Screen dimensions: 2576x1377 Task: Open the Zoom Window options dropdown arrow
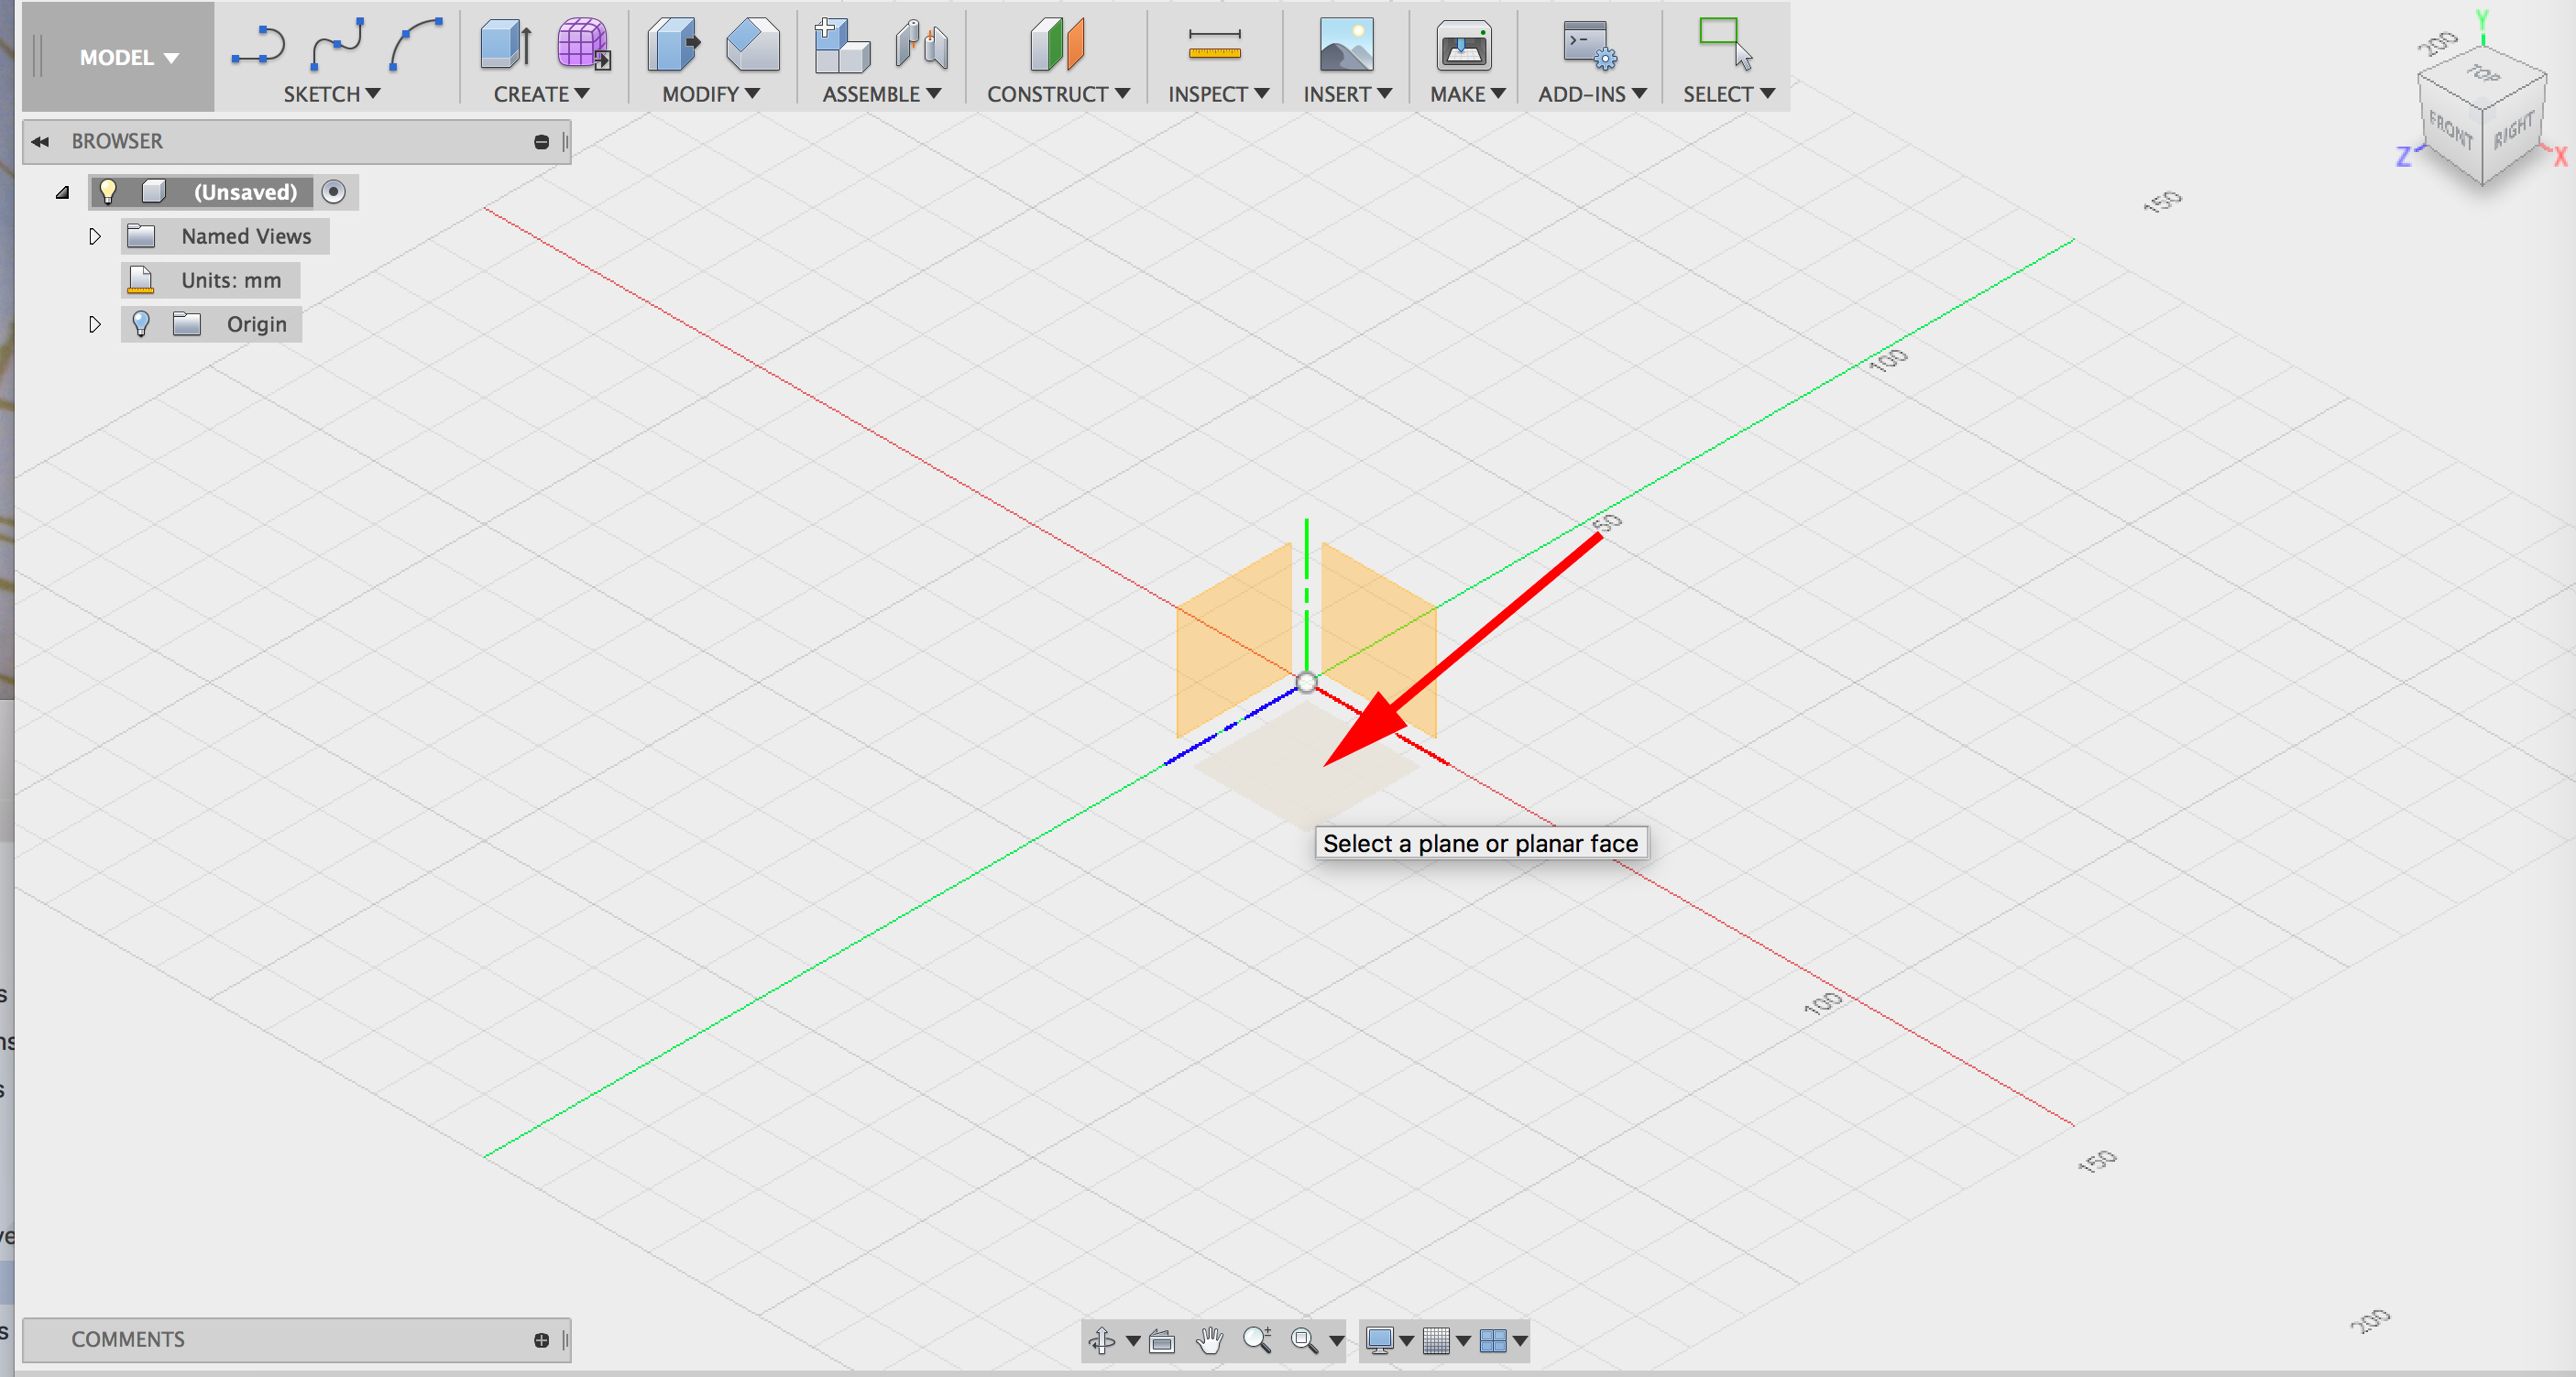click(x=1336, y=1341)
